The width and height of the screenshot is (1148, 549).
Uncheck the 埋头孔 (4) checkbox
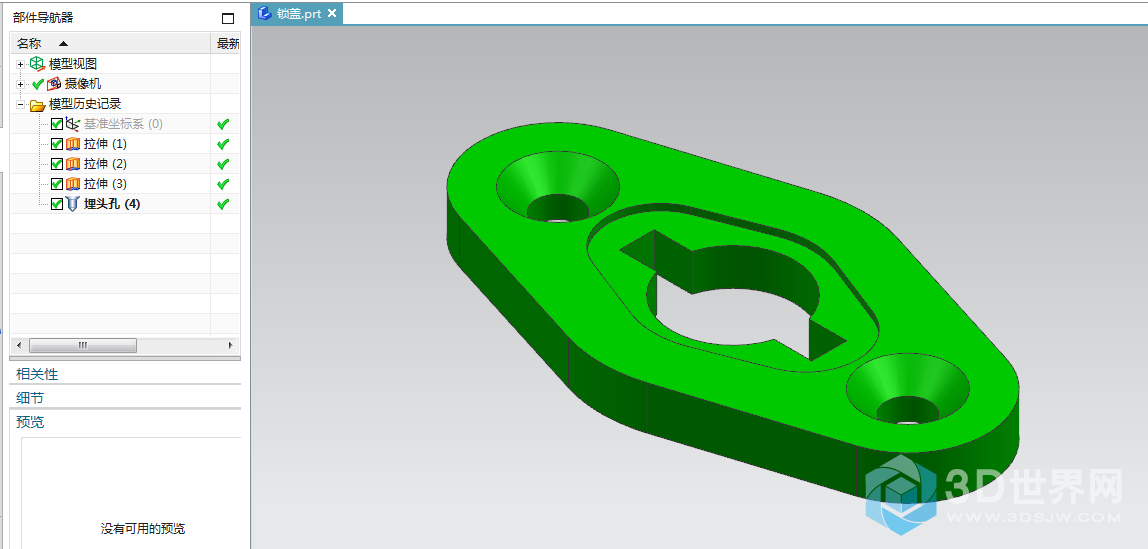pos(56,204)
